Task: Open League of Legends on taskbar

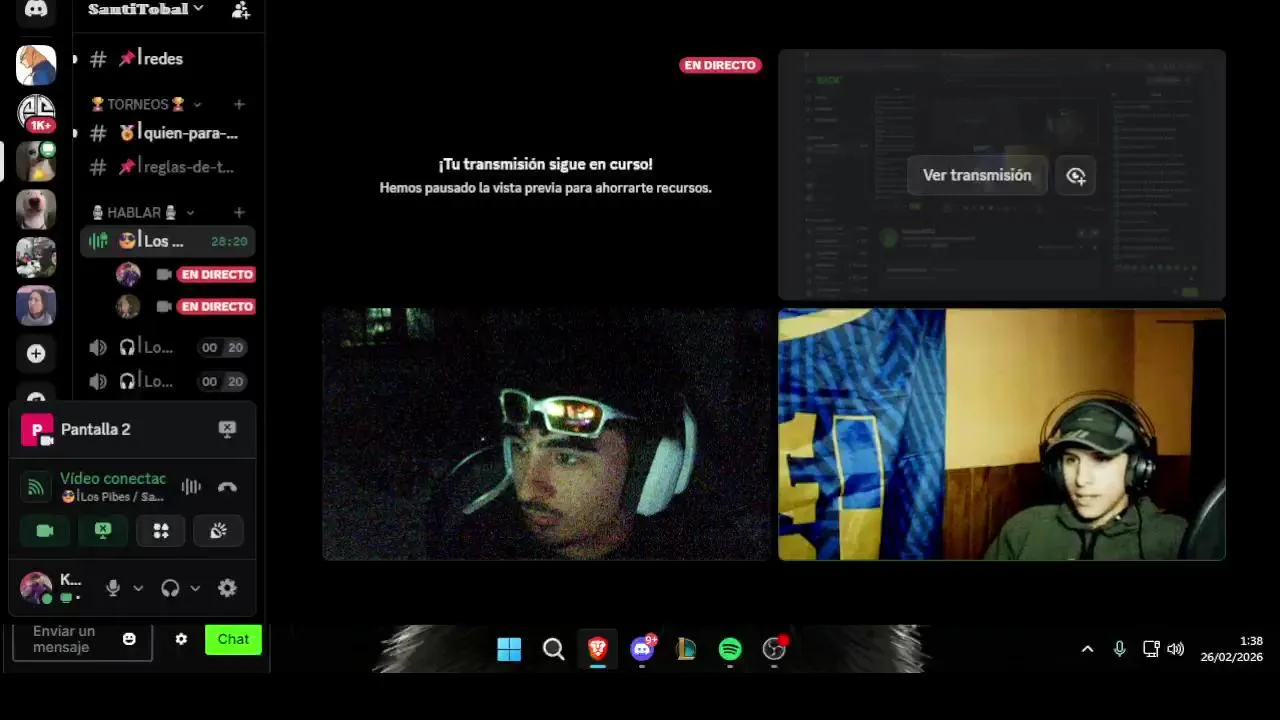Action: click(x=686, y=650)
